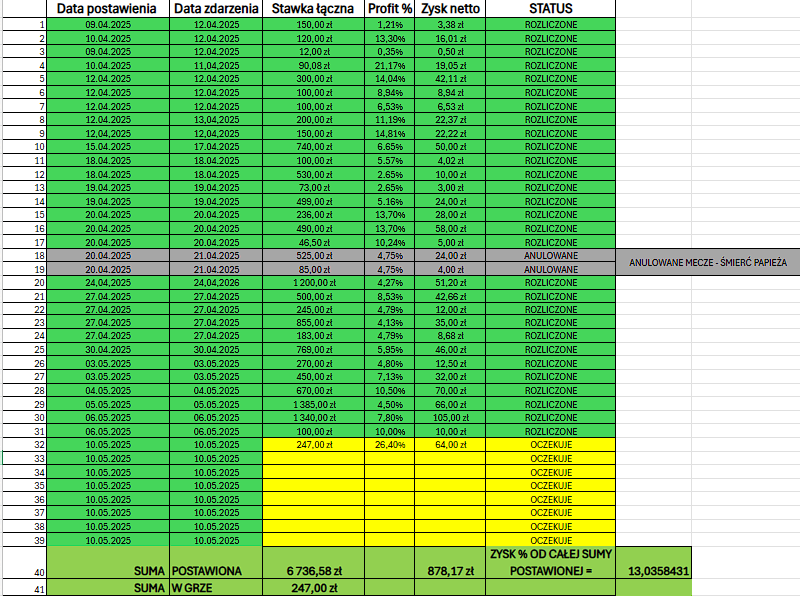The width and height of the screenshot is (800, 596).
Task: Click profit 14,81% in row 9
Action: point(390,133)
